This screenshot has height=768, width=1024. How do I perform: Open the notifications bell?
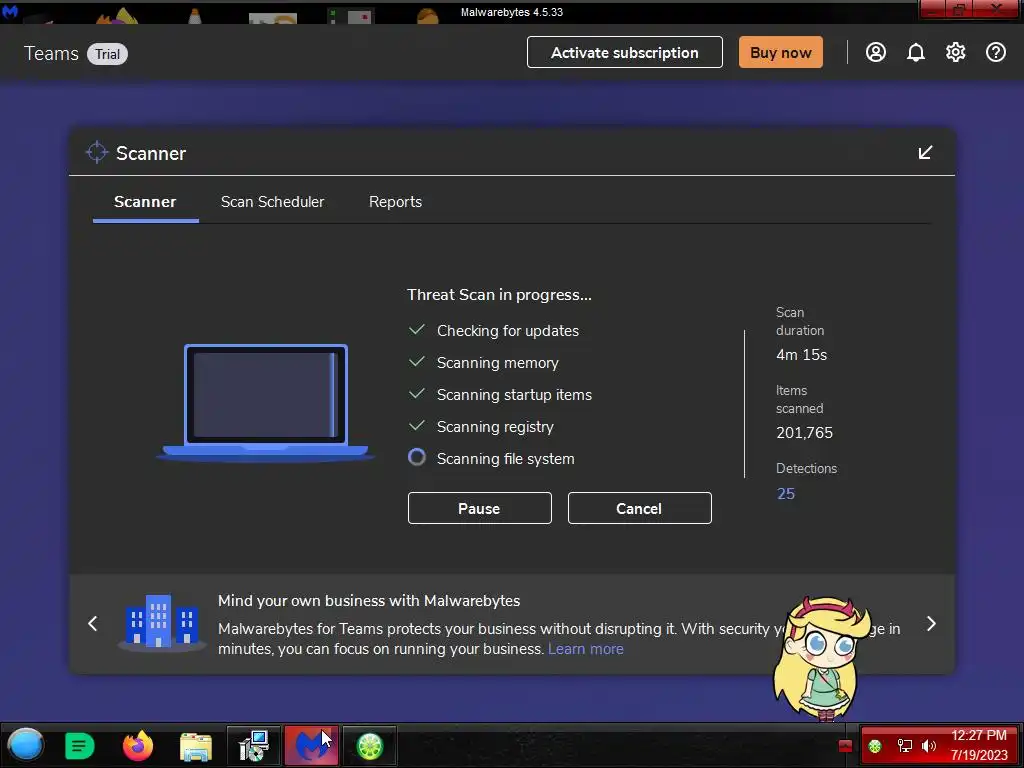916,52
